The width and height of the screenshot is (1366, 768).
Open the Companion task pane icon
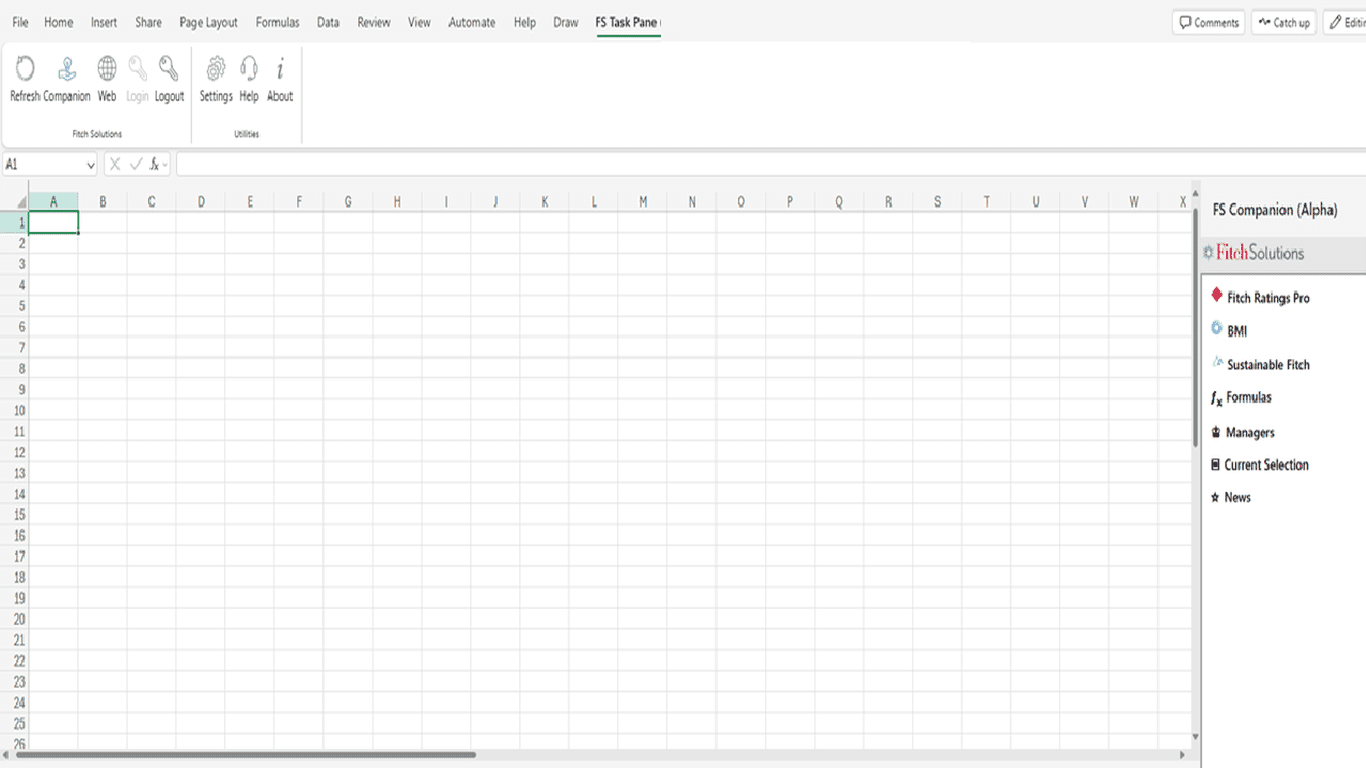(x=67, y=69)
